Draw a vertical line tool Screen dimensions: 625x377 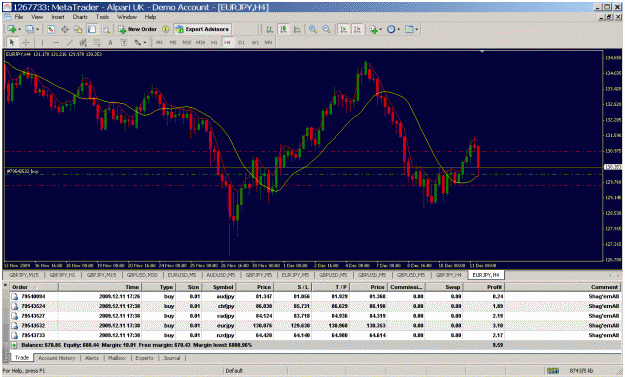pyautogui.click(x=42, y=42)
